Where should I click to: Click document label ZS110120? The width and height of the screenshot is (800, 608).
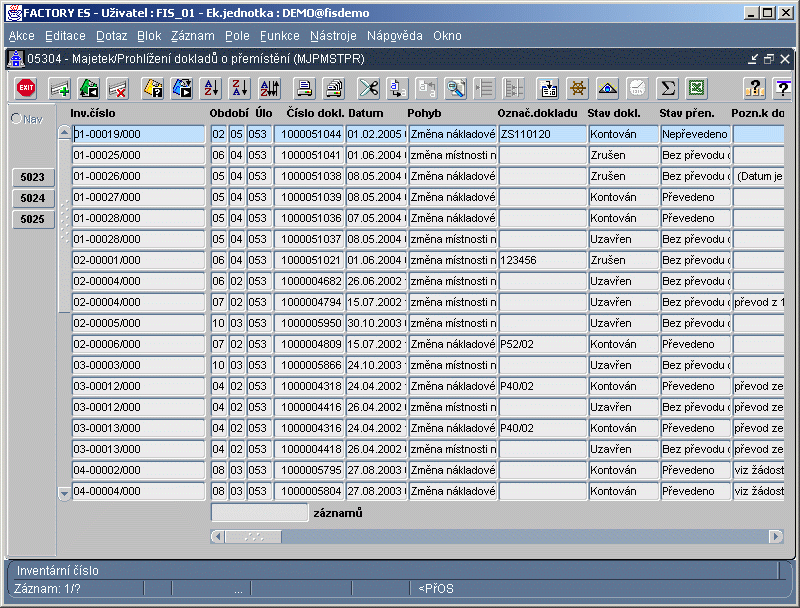point(542,134)
